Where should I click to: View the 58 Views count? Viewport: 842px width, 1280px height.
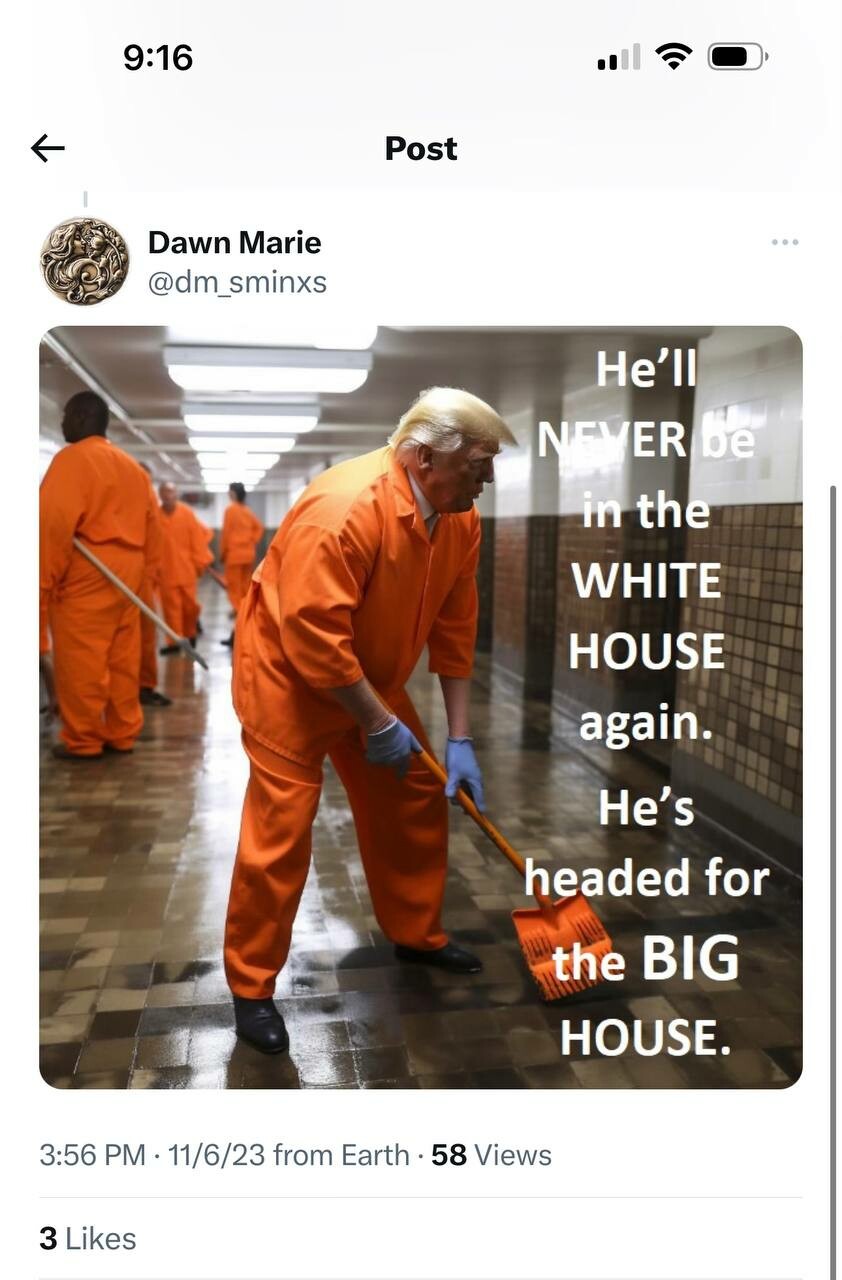tap(491, 1155)
